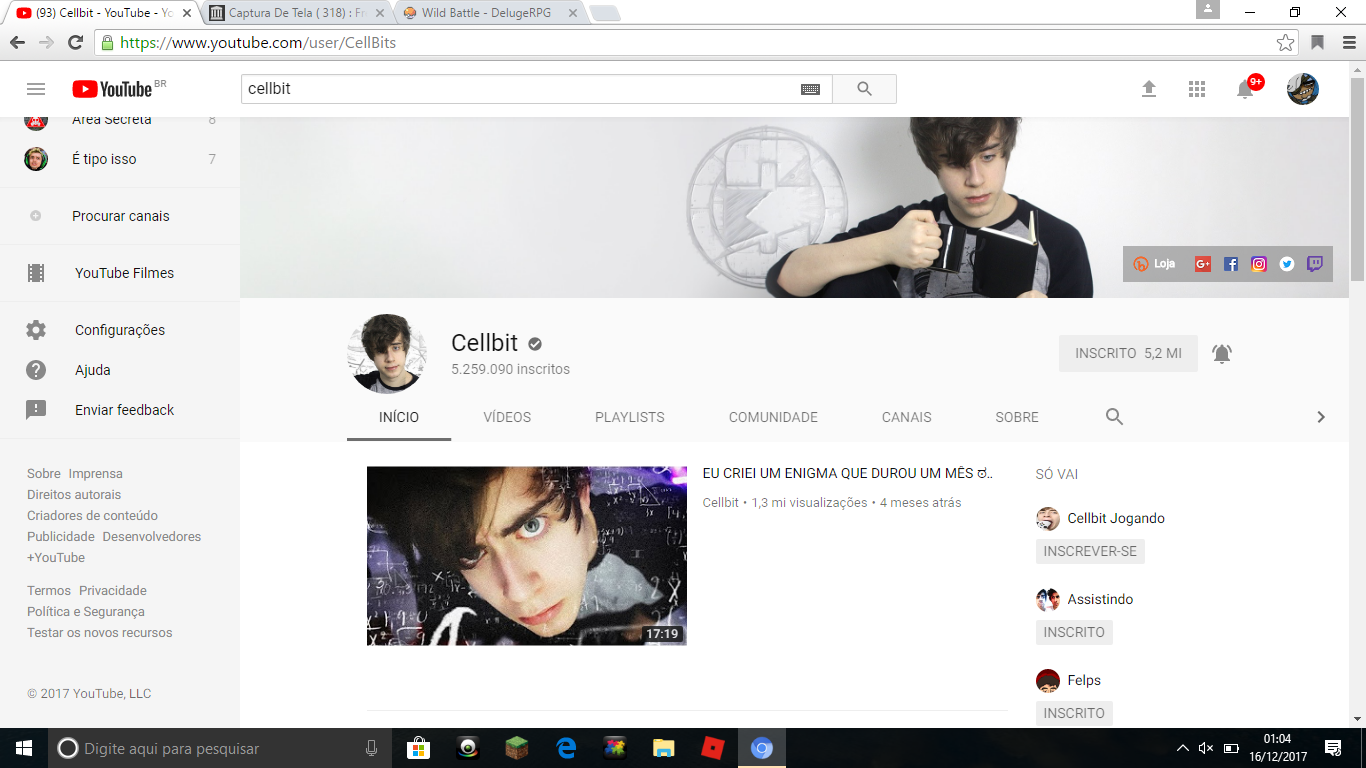Screen dimensions: 1366x768
Task: Open the account avatar menu
Action: [x=1302, y=89]
